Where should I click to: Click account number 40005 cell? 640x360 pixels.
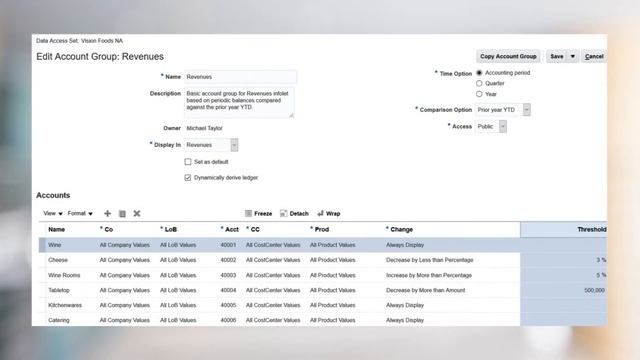[228, 305]
